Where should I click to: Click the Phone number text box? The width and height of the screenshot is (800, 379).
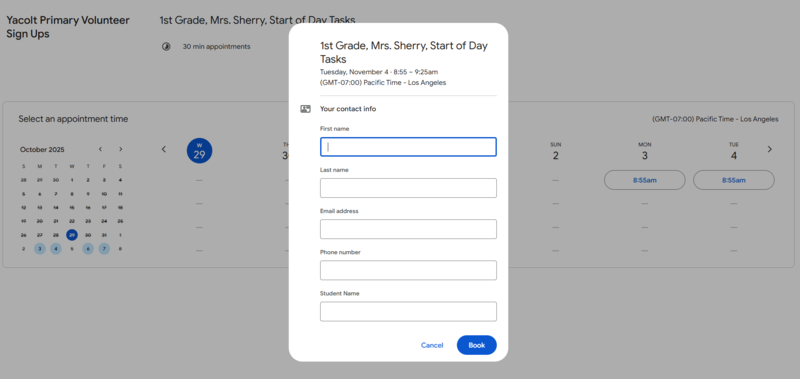point(408,270)
